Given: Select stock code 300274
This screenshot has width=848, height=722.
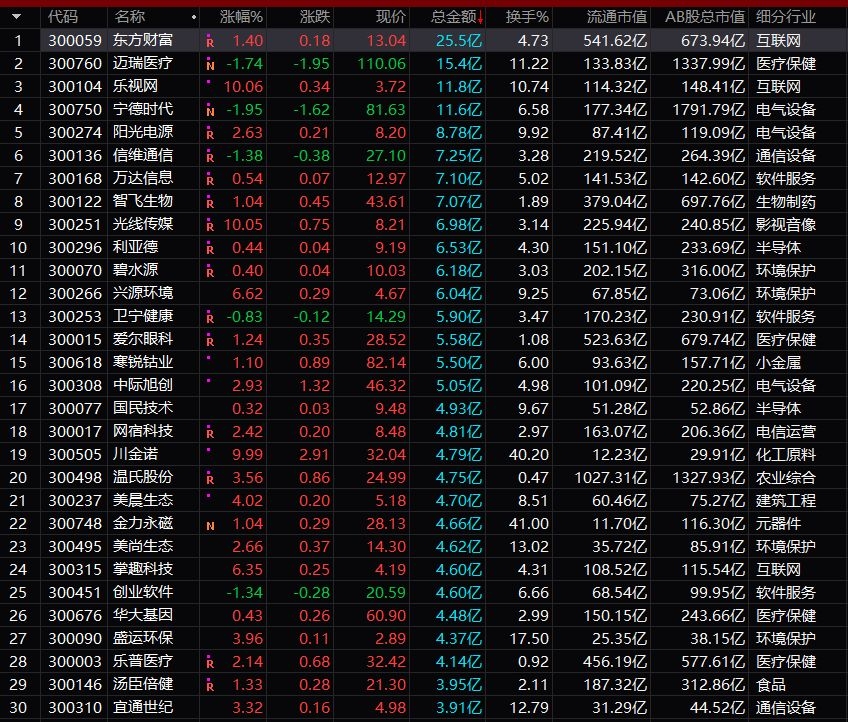Looking at the screenshot, I should (x=75, y=133).
